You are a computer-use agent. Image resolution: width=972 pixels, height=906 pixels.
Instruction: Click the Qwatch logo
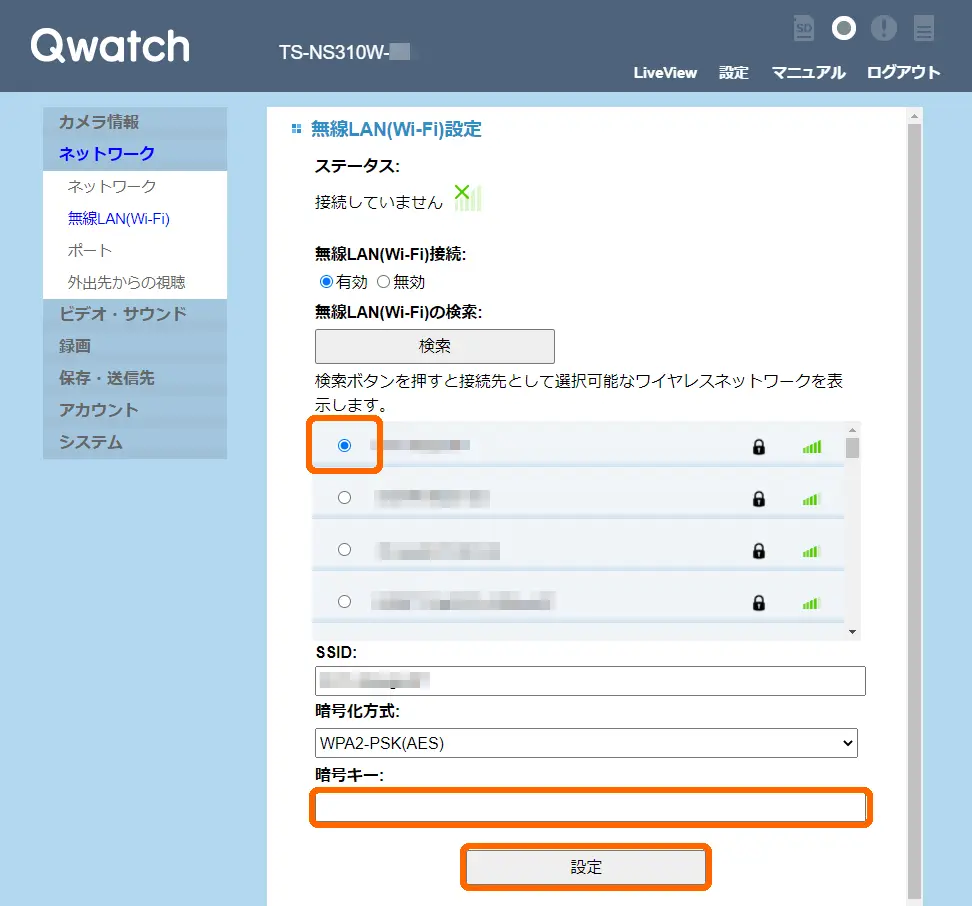click(110, 46)
